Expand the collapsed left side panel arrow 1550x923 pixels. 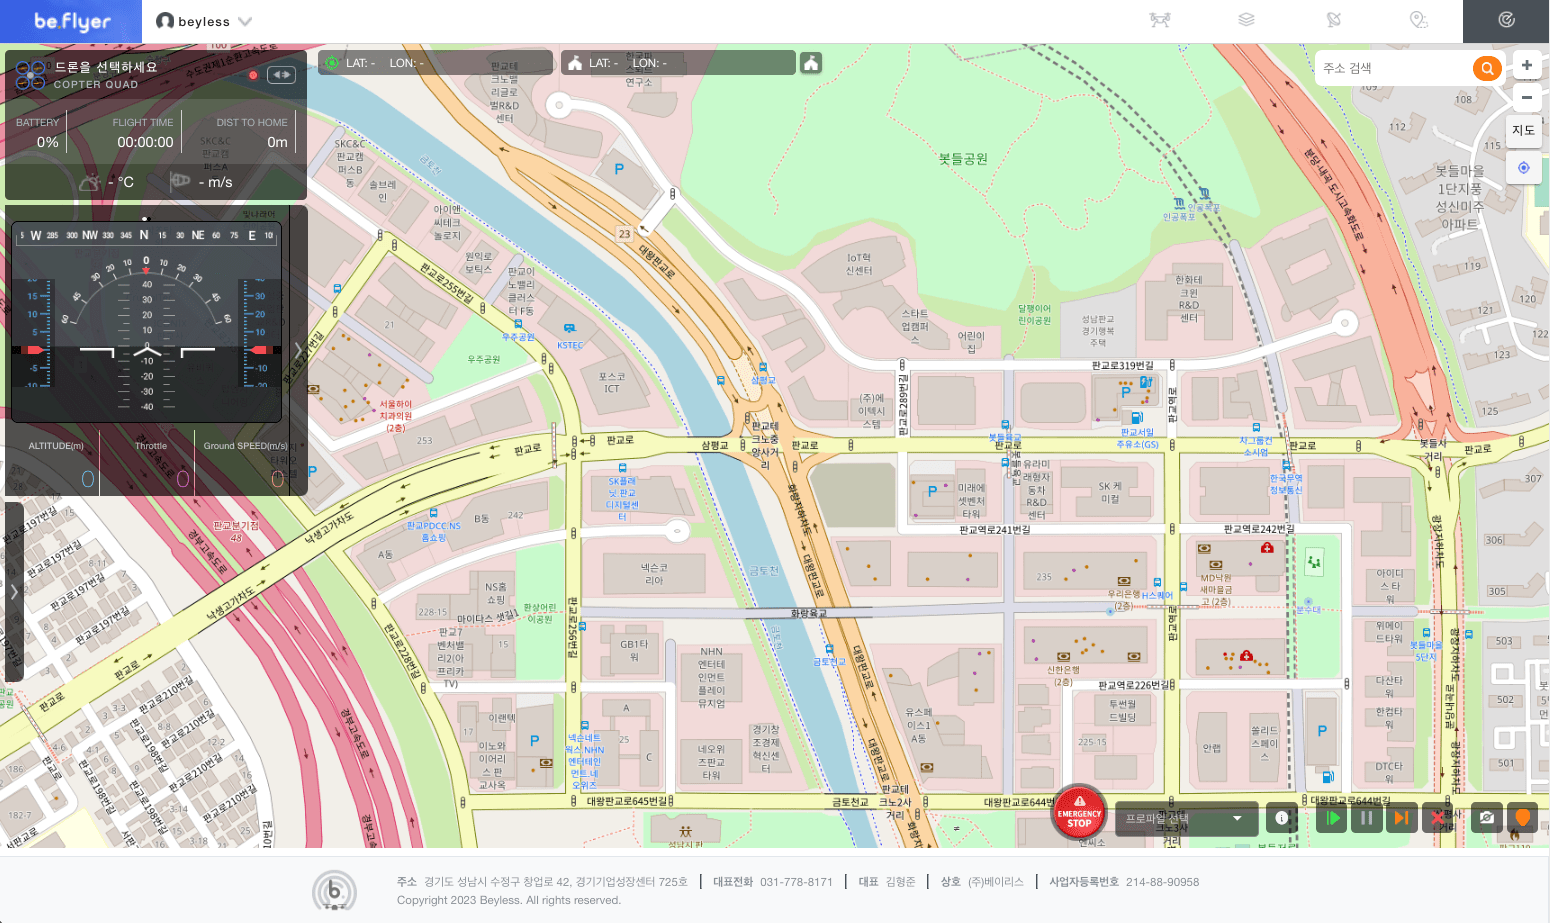point(14,591)
